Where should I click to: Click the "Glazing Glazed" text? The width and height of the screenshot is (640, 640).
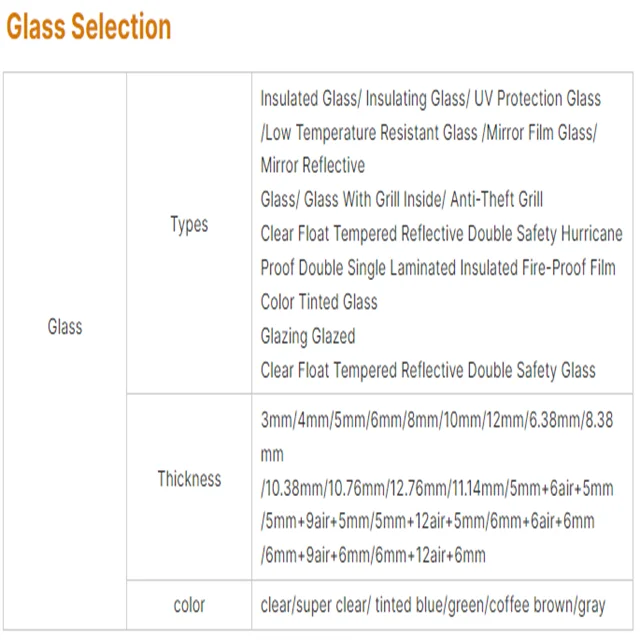pyautogui.click(x=308, y=336)
